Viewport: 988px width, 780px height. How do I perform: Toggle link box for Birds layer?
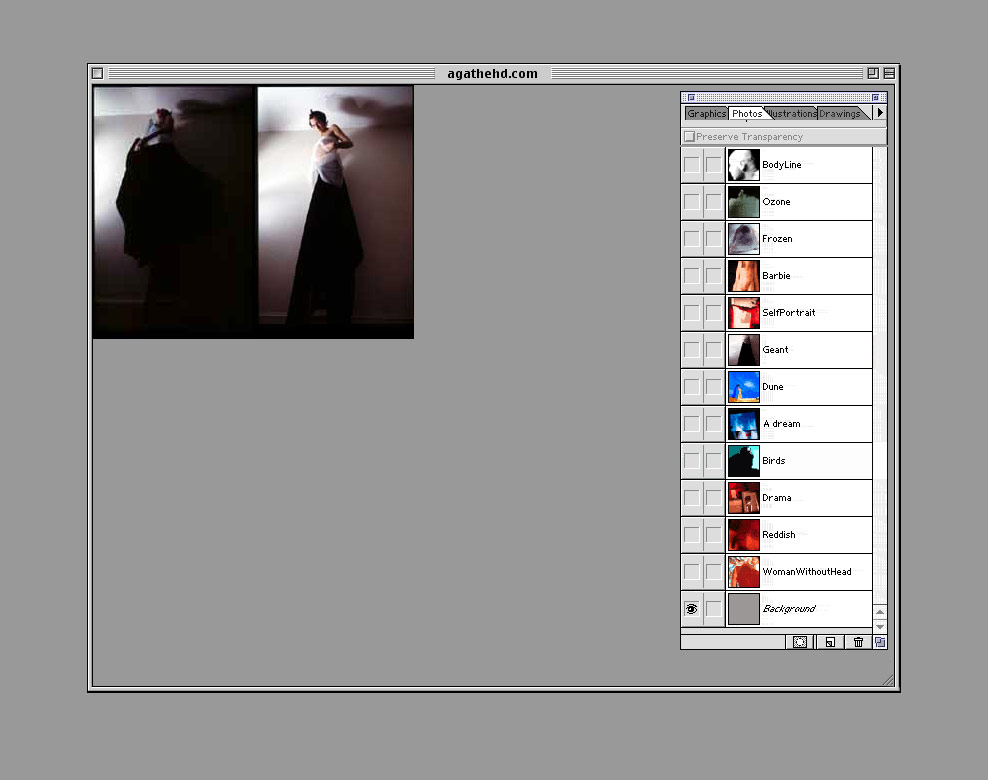tap(713, 461)
